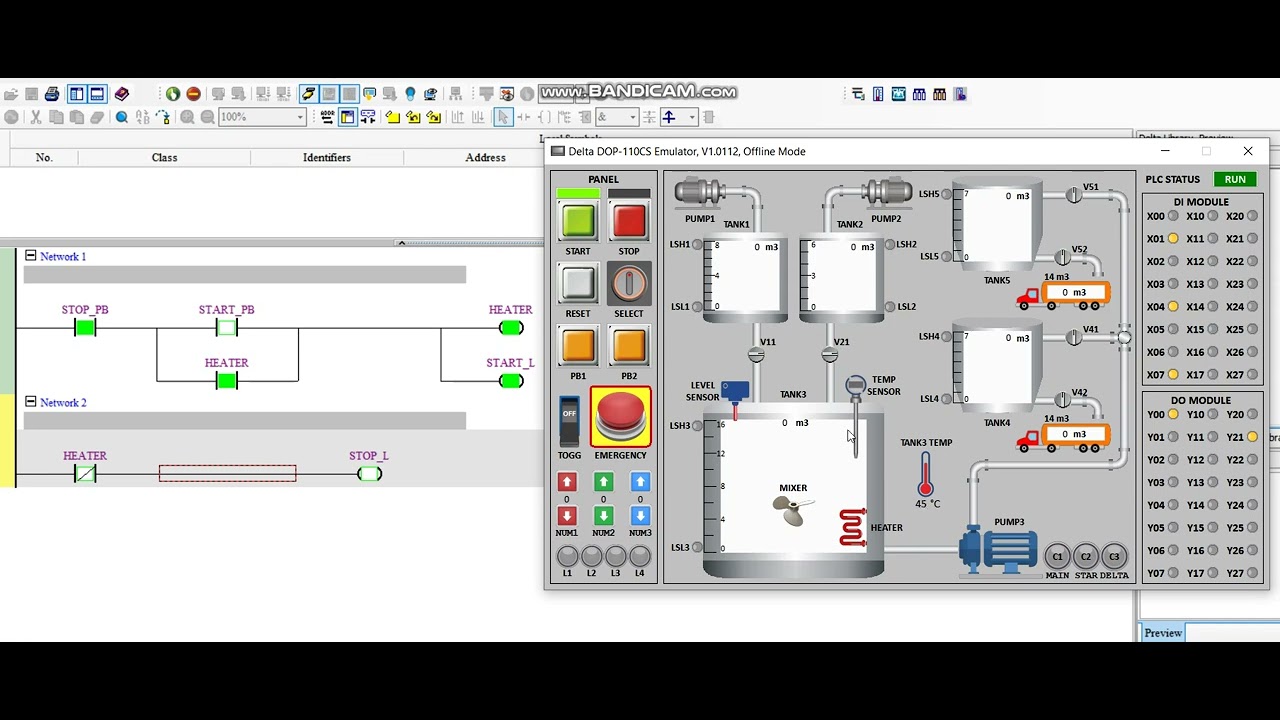
Task: Collapse Network 2 in ladder editor
Action: click(x=30, y=402)
